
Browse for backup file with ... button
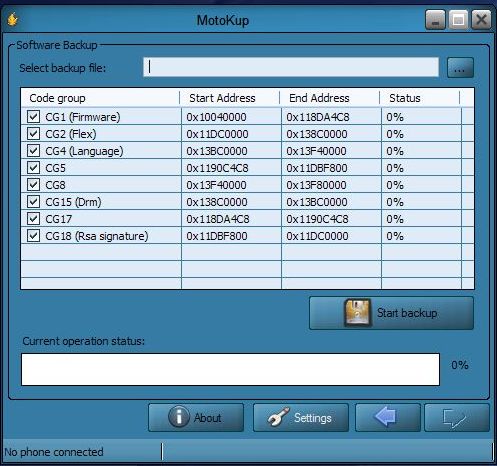(x=460, y=68)
